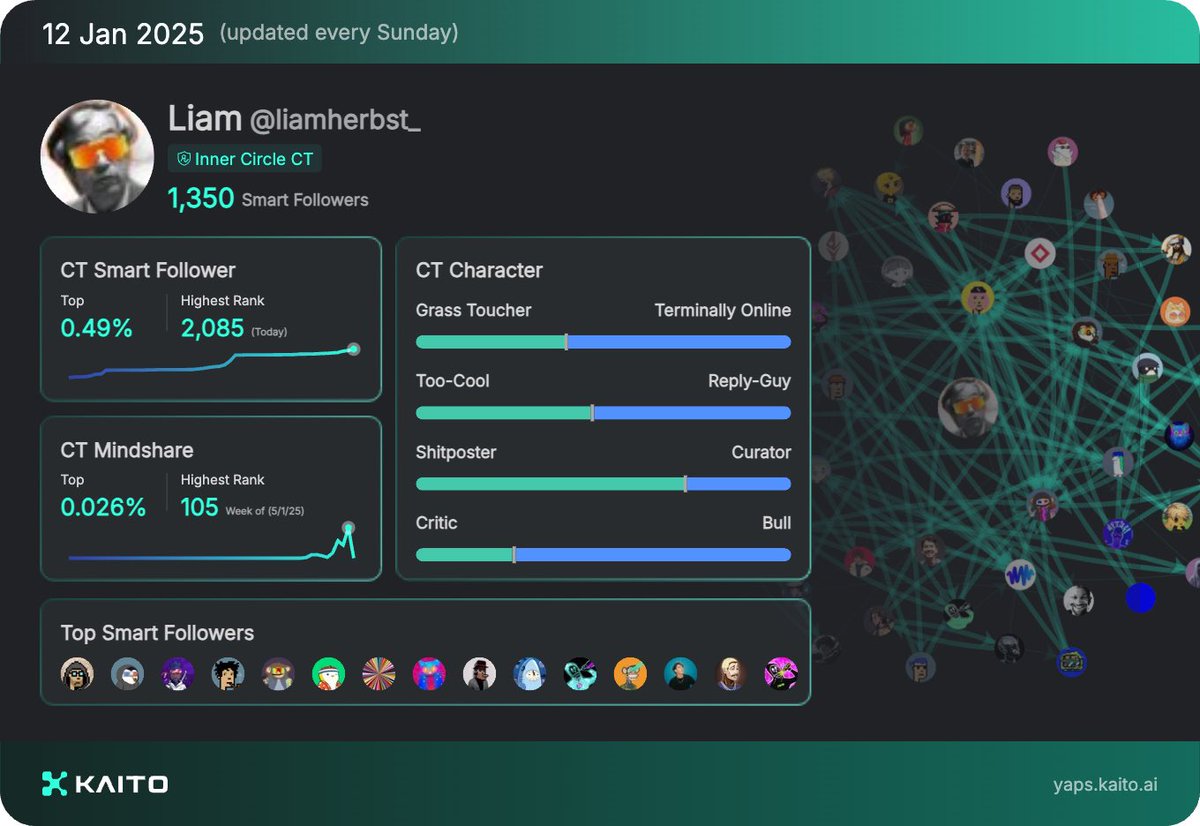Image resolution: width=1200 pixels, height=826 pixels.
Task: Click the "Inner Circle CT" badge
Action: (245, 159)
